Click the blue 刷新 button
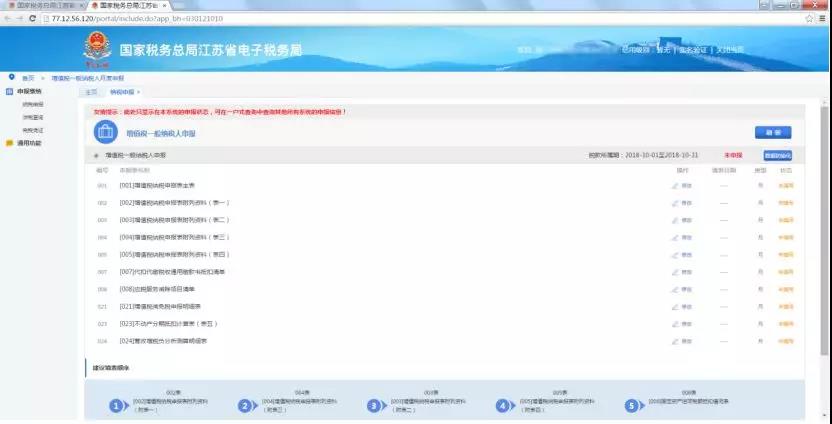This screenshot has height=424, width=832. point(772,132)
